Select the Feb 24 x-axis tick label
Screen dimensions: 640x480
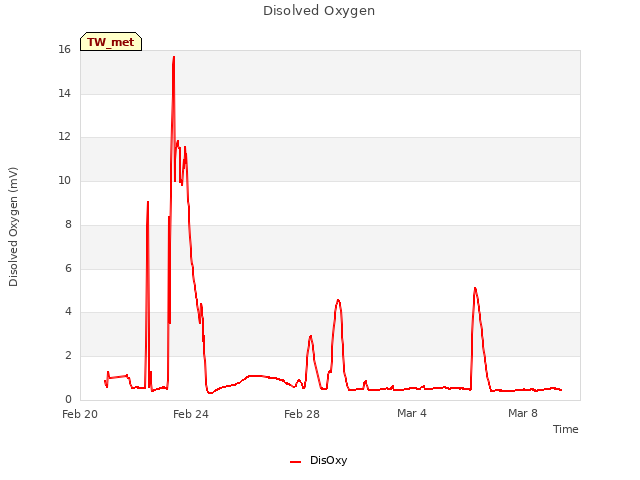191,414
